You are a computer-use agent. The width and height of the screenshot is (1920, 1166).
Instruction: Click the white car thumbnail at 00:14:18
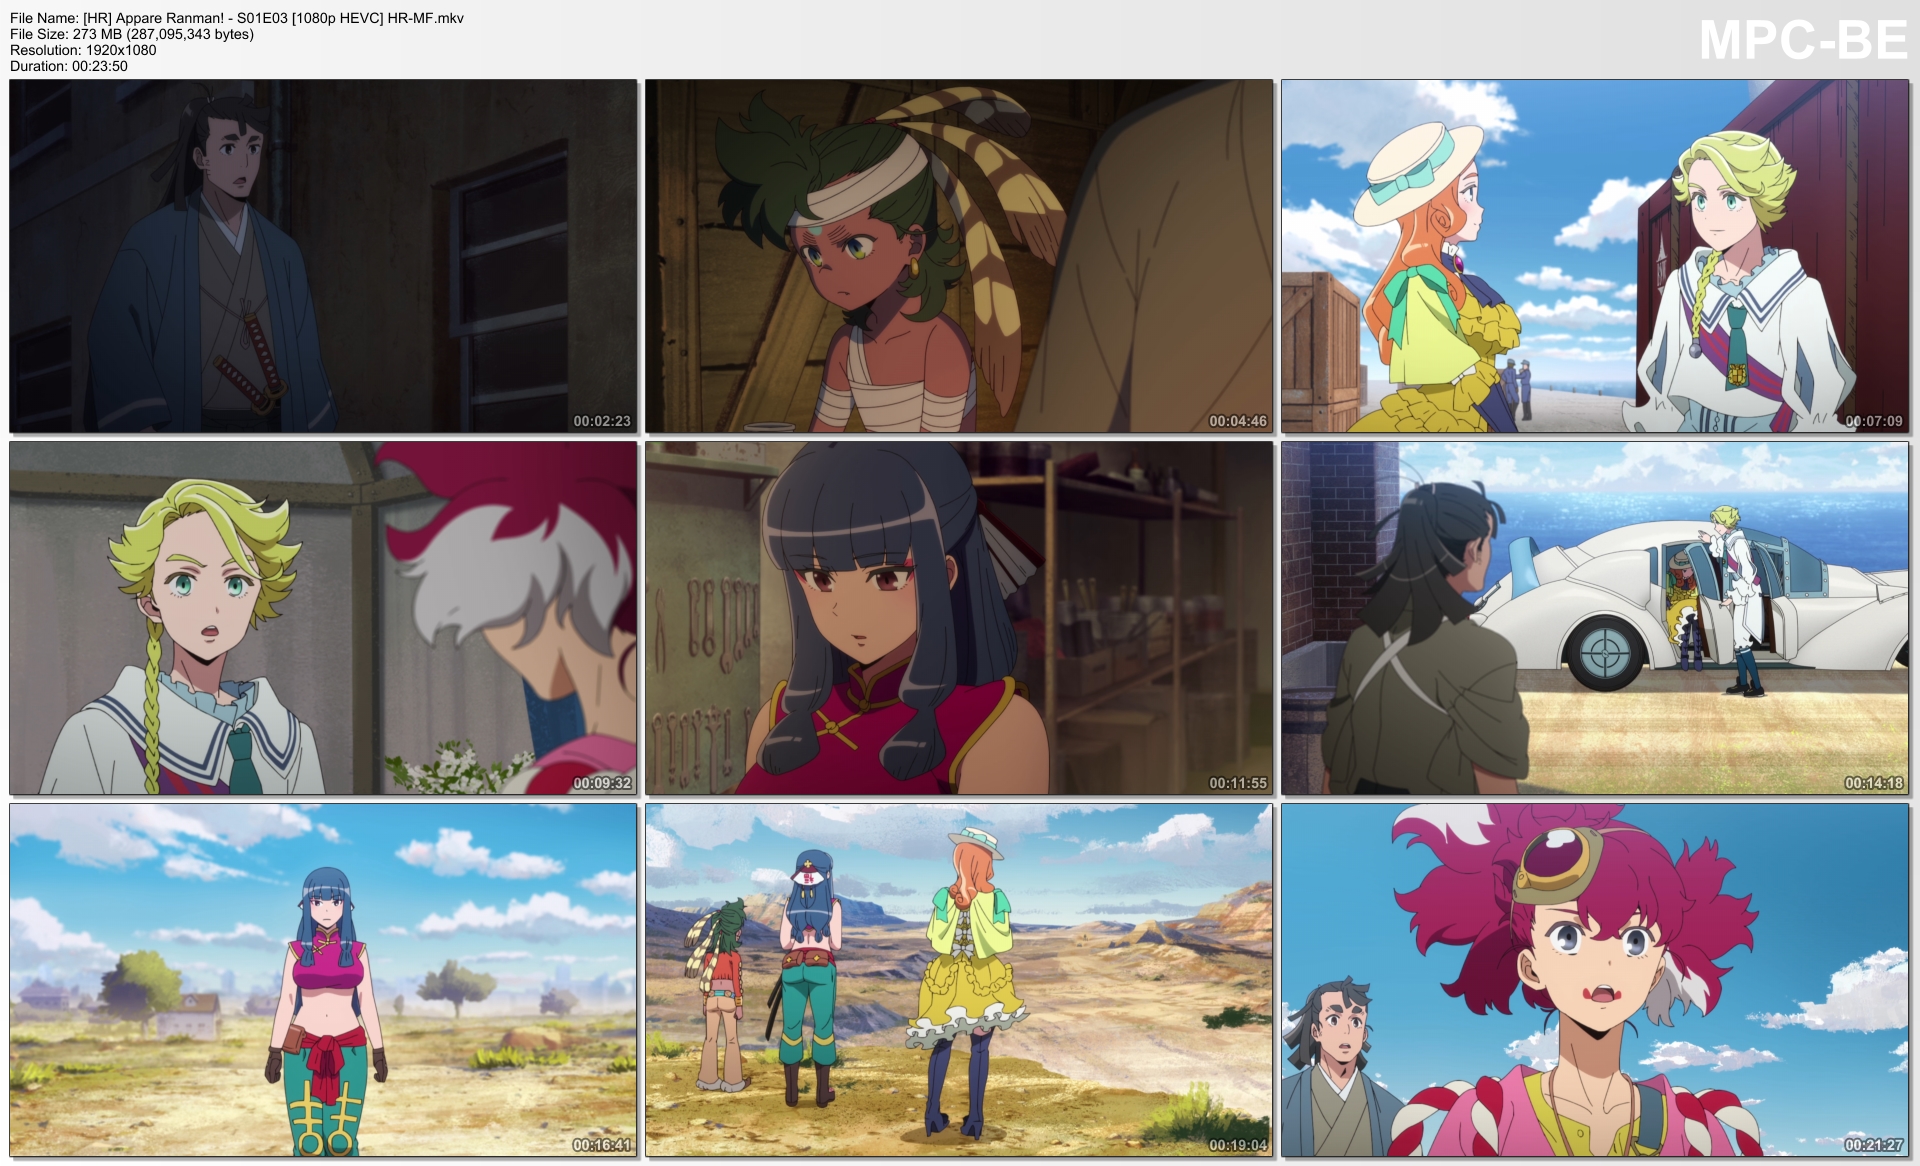(x=1595, y=618)
